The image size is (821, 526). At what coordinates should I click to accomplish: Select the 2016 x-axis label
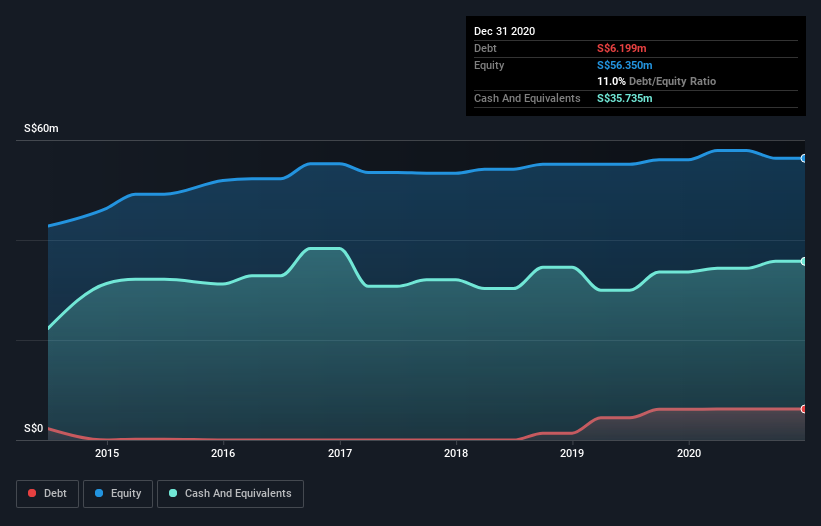[223, 454]
